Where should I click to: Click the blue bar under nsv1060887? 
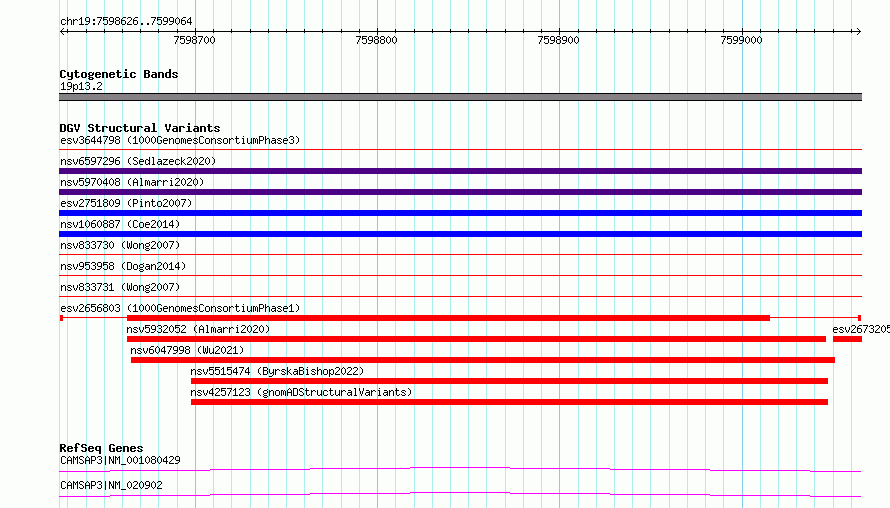click(x=460, y=234)
